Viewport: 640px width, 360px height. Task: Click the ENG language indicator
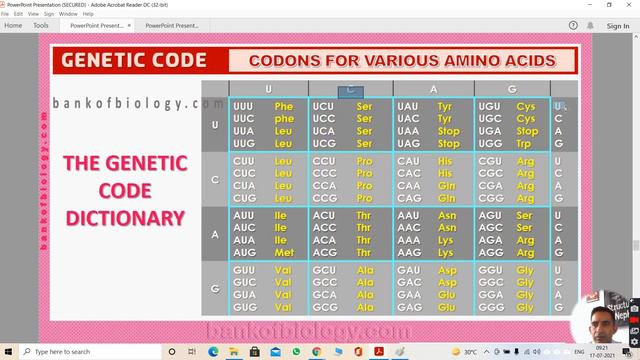point(579,352)
